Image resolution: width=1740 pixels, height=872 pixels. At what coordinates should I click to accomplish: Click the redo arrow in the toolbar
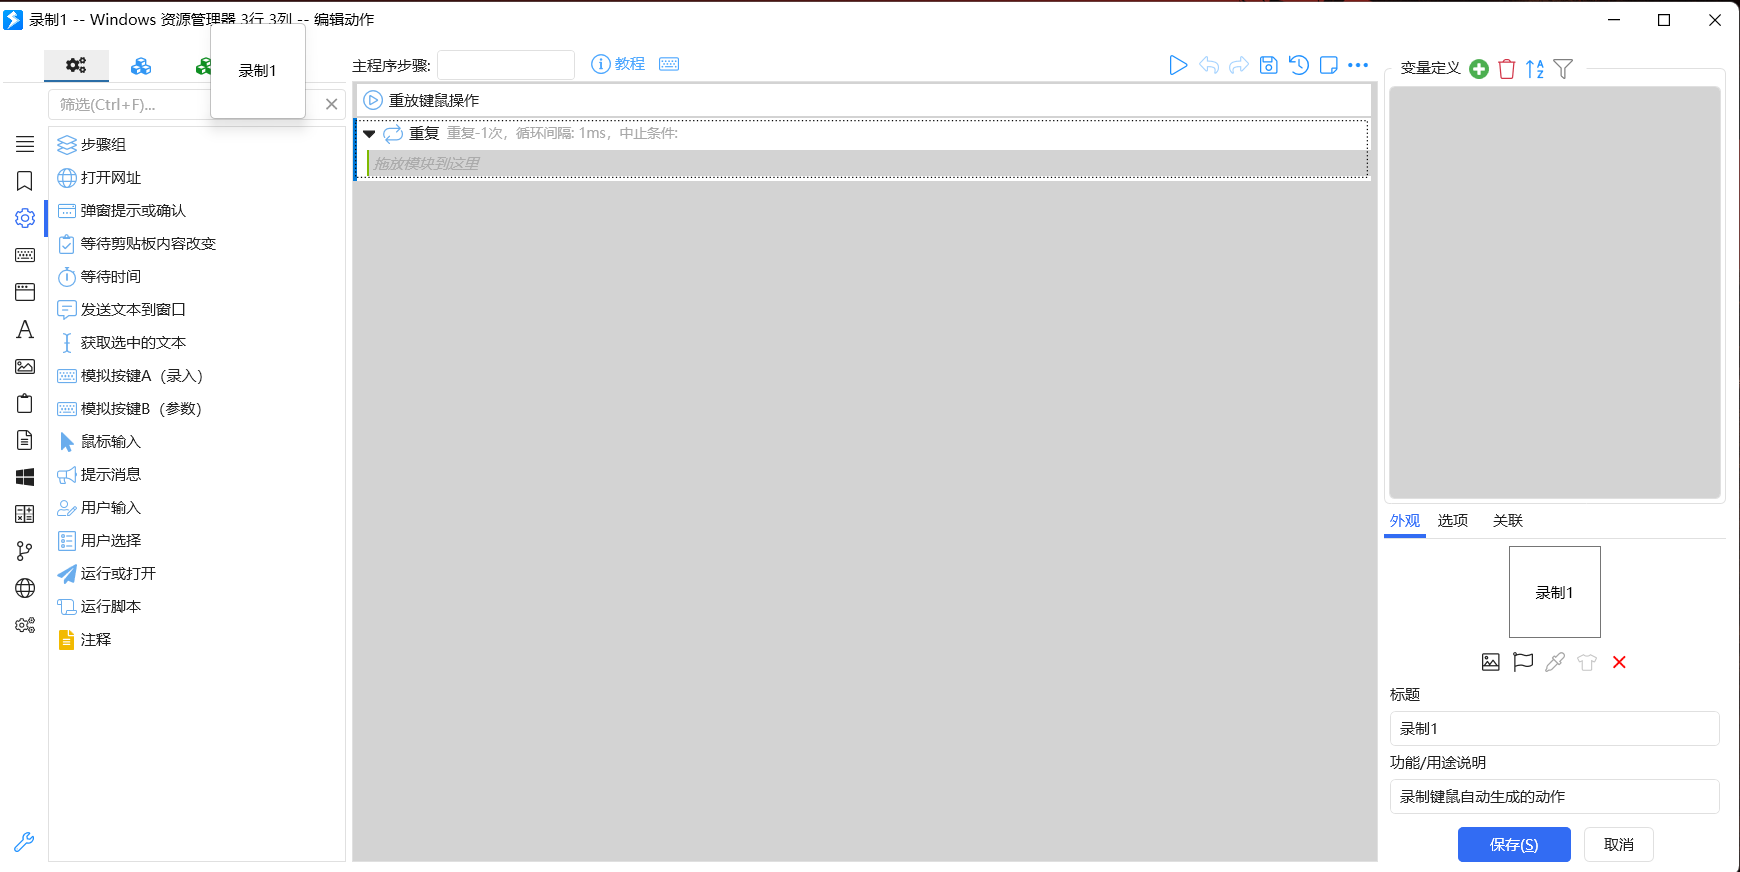tap(1239, 65)
